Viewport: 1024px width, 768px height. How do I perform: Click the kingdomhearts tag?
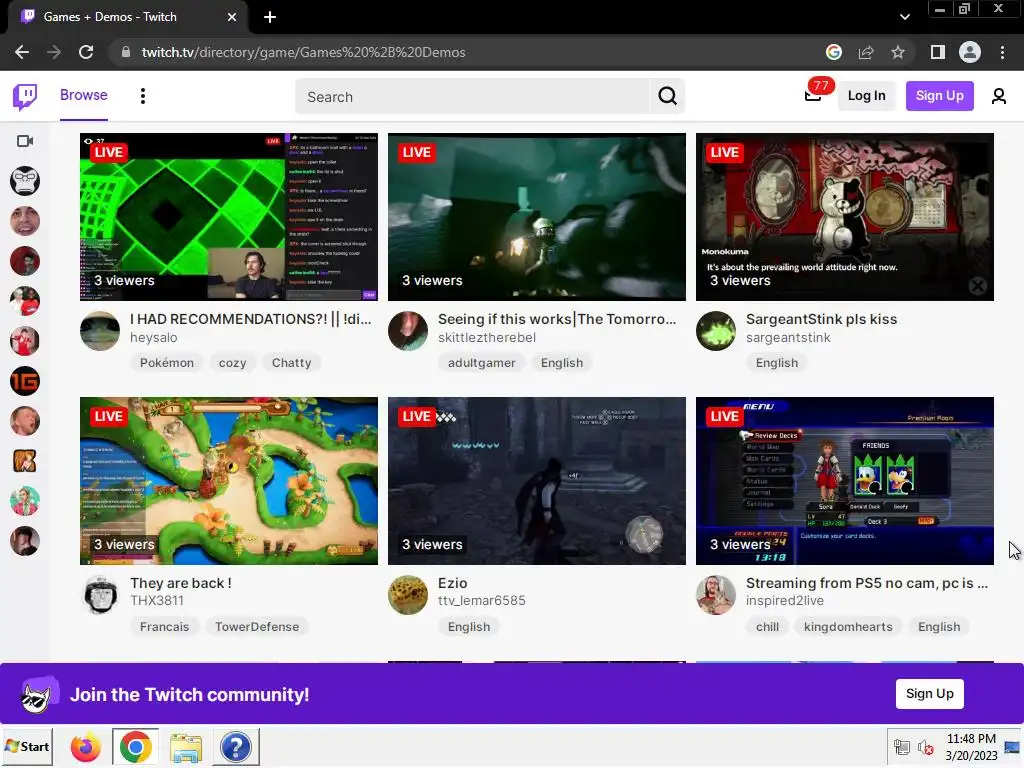pyautogui.click(x=848, y=626)
